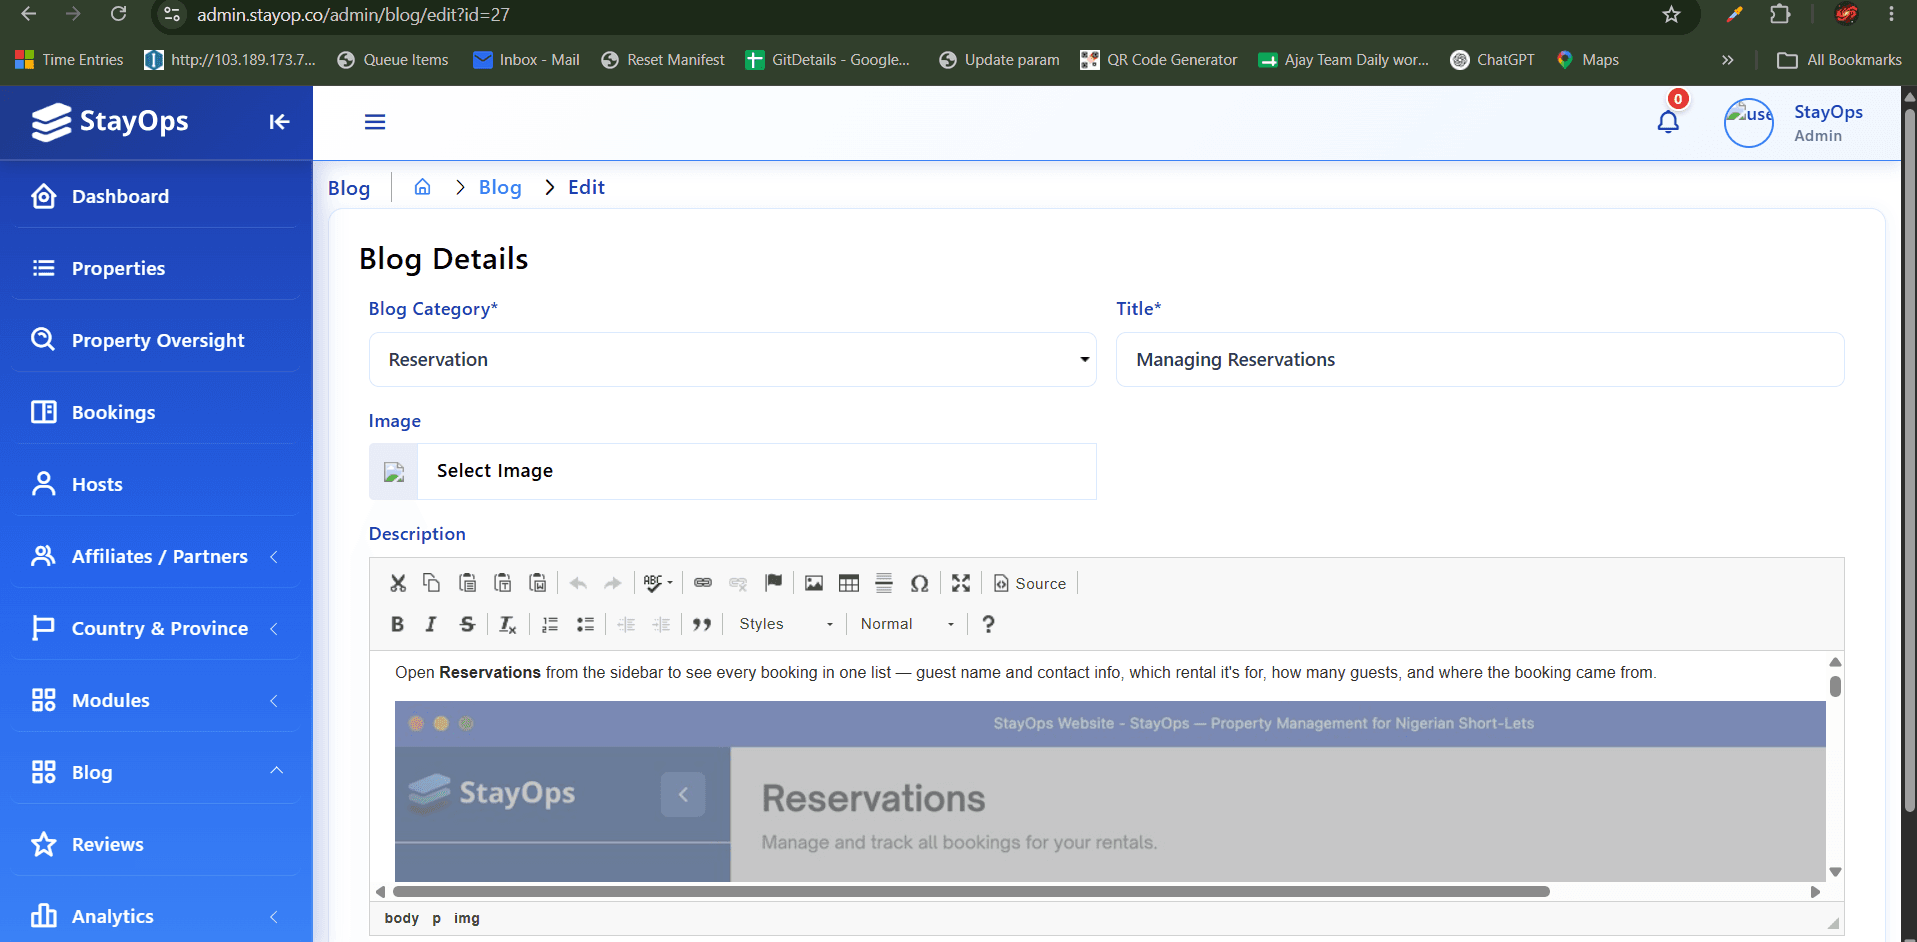Image resolution: width=1917 pixels, height=942 pixels.
Task: Toggle the hamburger menu
Action: [x=375, y=122]
